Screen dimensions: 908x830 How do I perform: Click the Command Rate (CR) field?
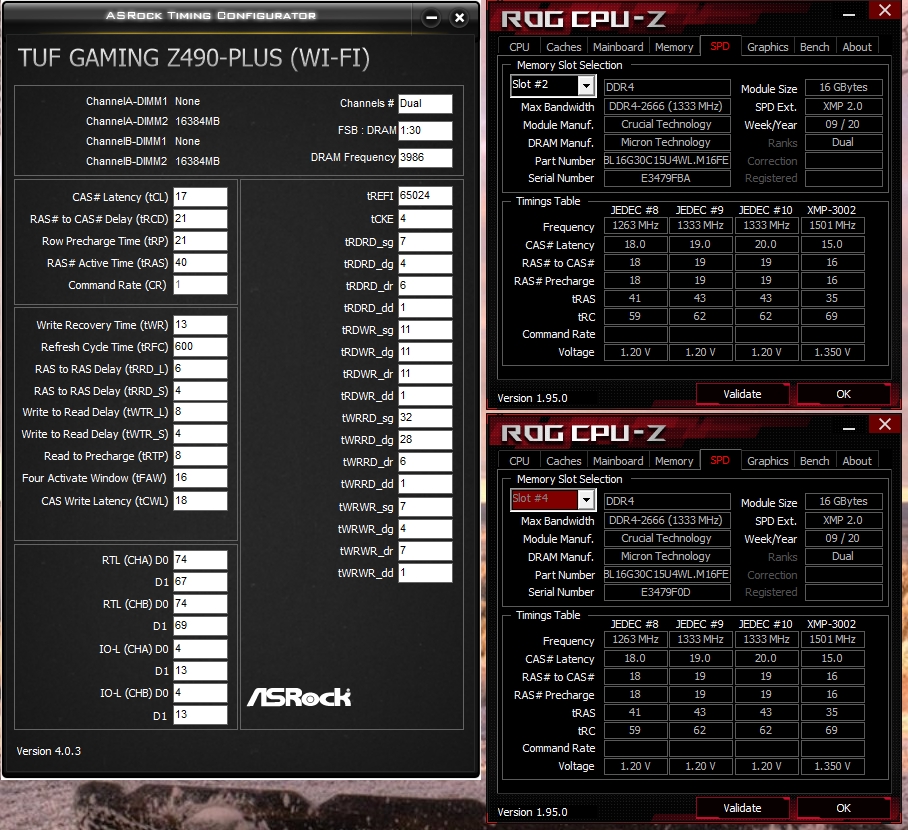click(x=200, y=285)
